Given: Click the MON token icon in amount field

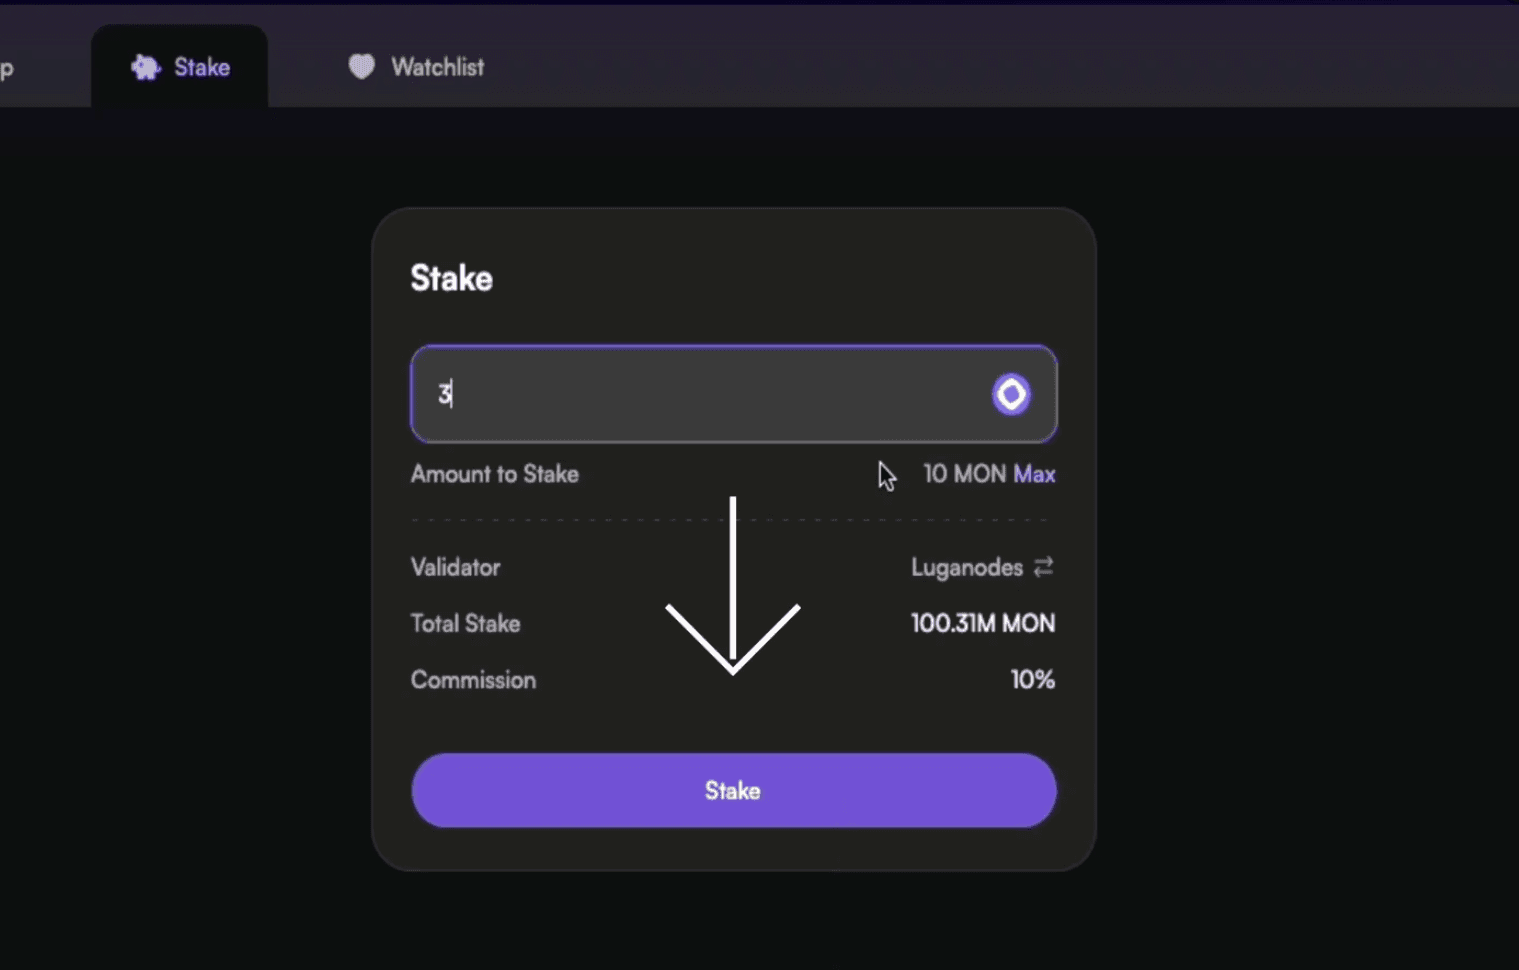Looking at the screenshot, I should point(1011,394).
